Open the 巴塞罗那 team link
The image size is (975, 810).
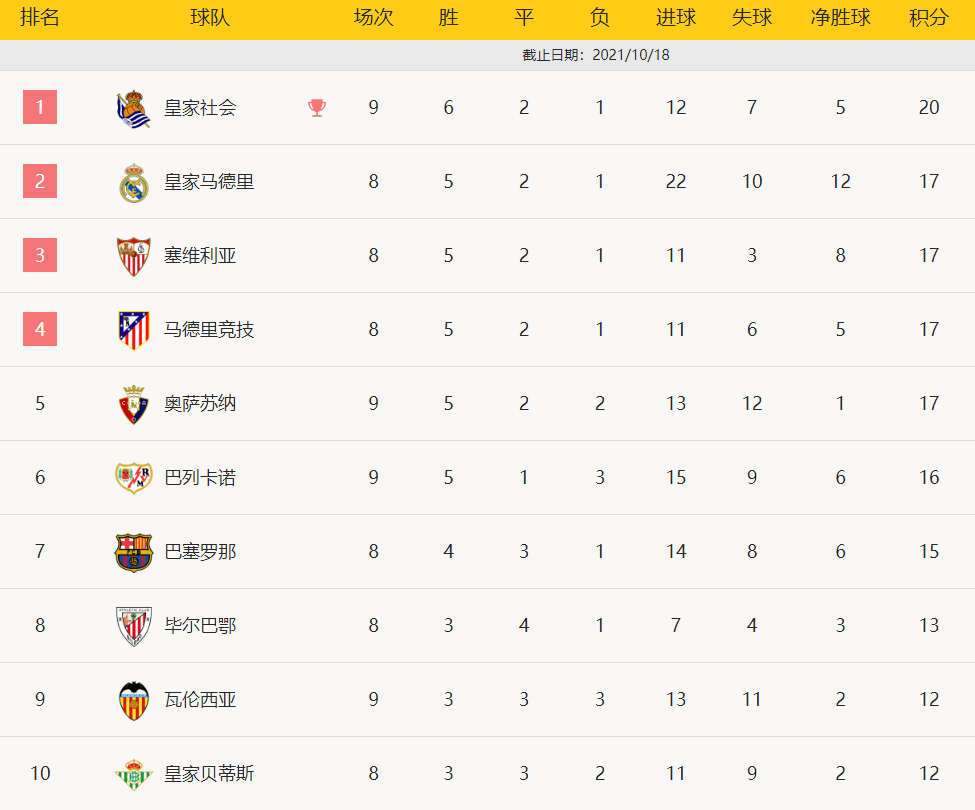(x=200, y=551)
